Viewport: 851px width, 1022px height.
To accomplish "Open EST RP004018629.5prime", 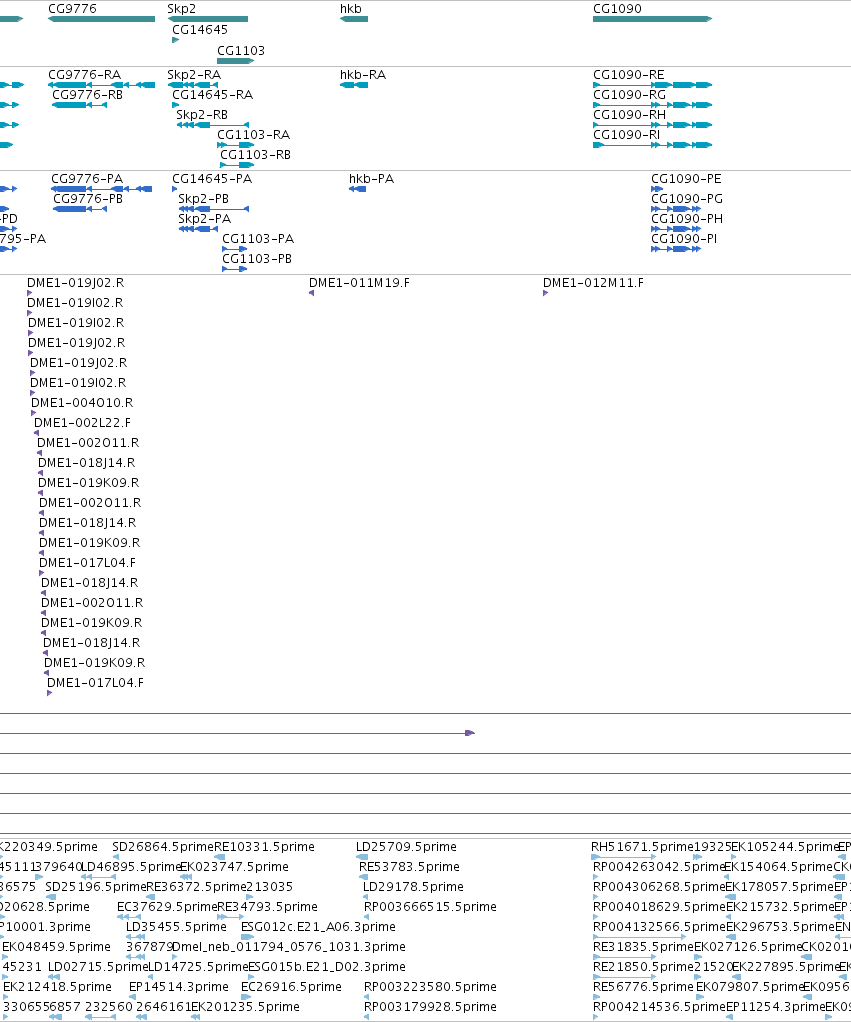I will click(x=659, y=907).
